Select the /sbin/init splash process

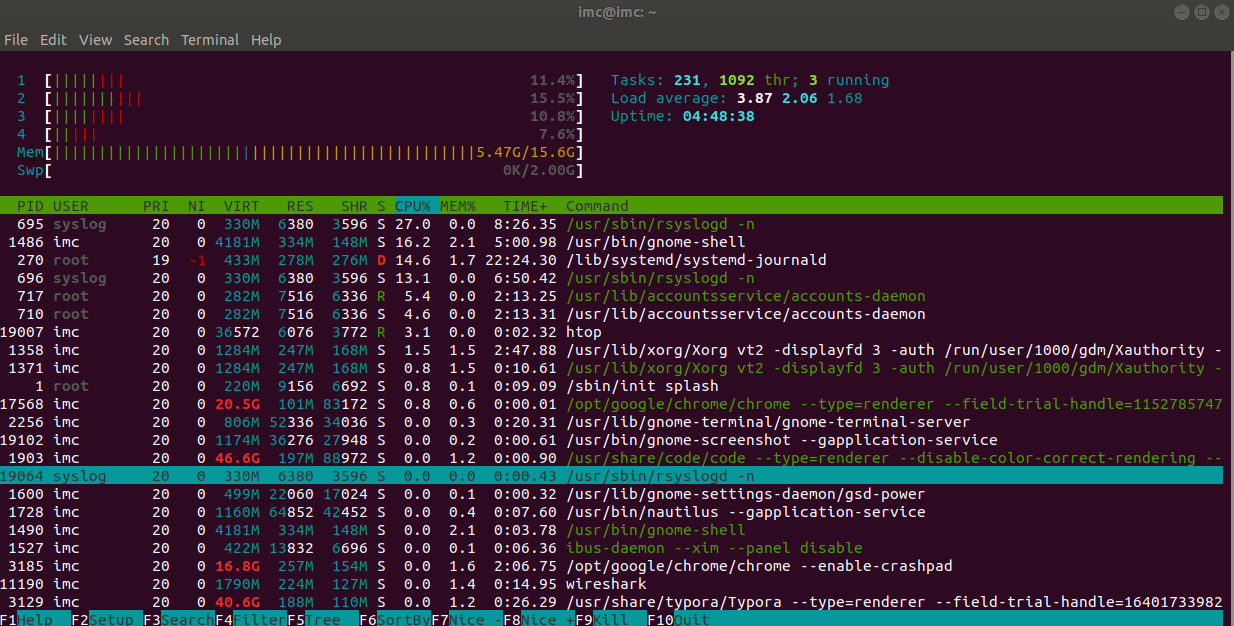tap(612, 386)
